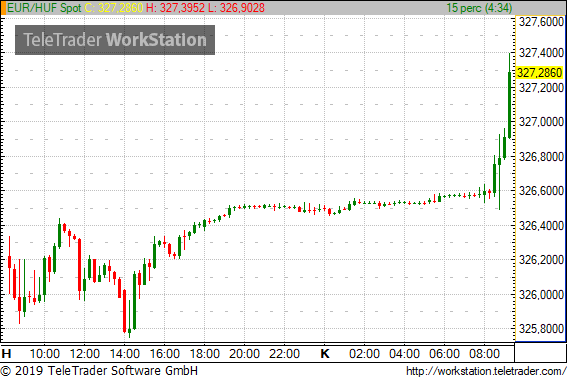
Task: Click the 15 perc (4:34) interval label
Action: click(479, 8)
